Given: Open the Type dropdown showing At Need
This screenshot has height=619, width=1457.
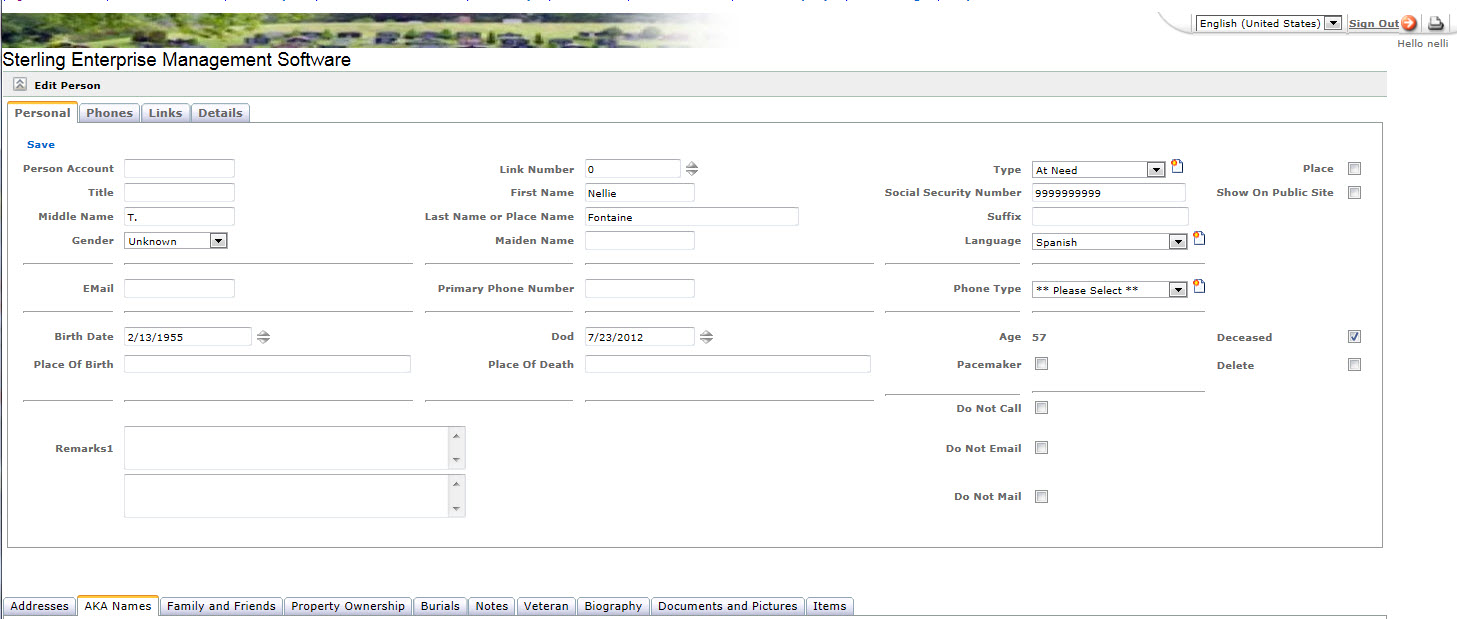Looking at the screenshot, I should tap(1099, 170).
